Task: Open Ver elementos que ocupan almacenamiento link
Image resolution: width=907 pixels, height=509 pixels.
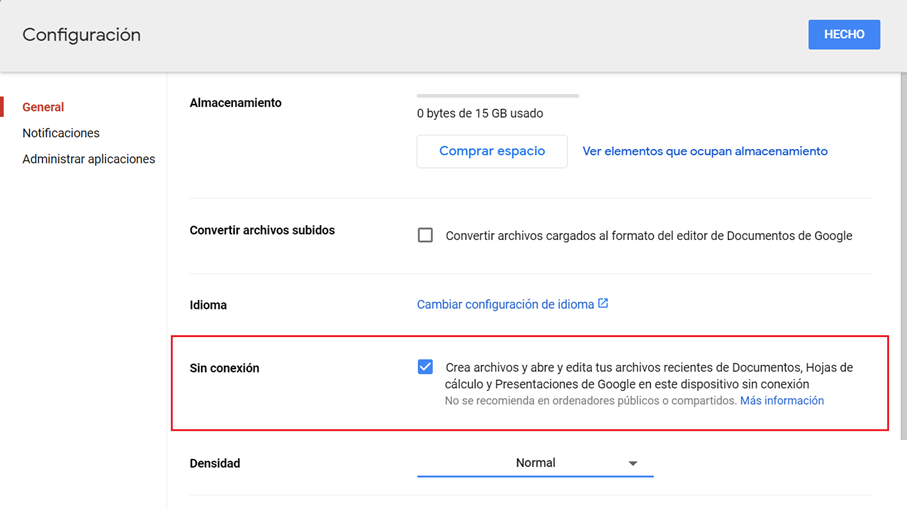Action: pos(705,152)
